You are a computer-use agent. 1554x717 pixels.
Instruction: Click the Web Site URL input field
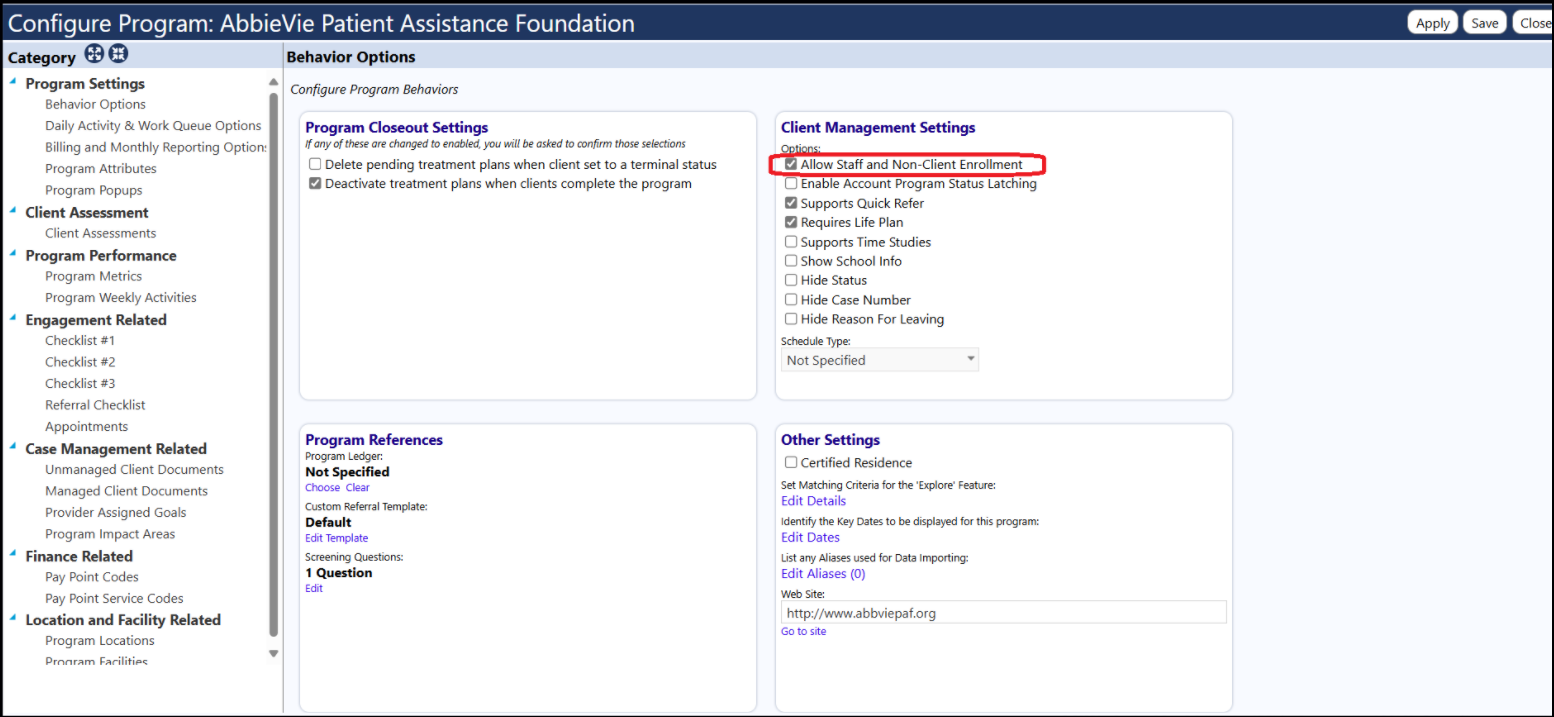(x=1004, y=612)
